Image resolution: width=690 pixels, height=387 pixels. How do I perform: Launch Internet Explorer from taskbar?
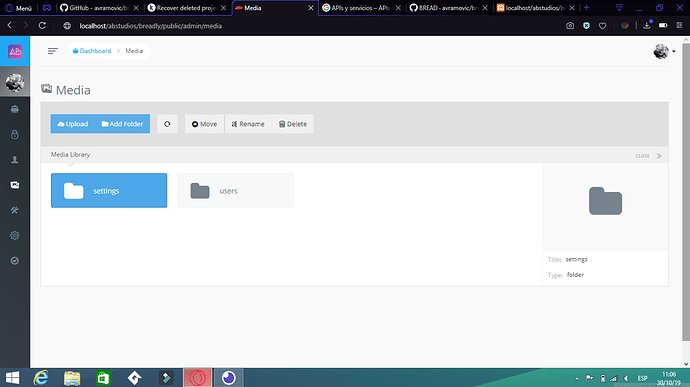41,378
